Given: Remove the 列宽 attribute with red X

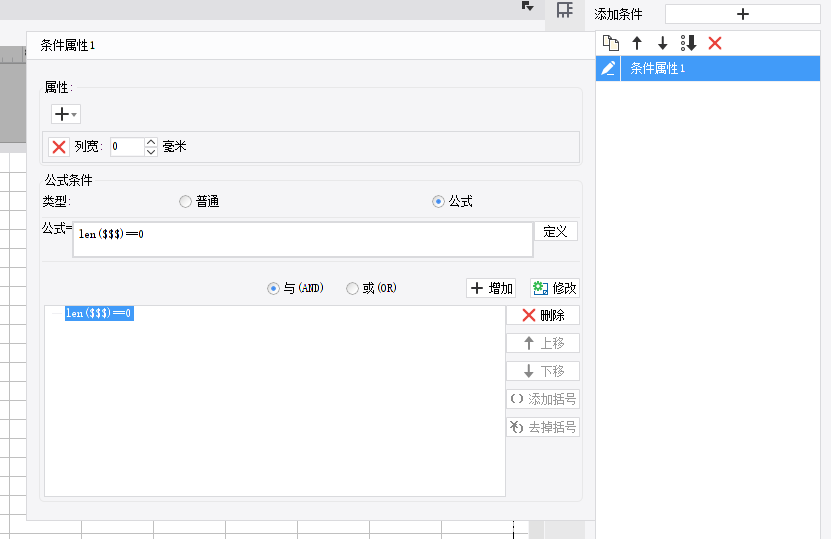Looking at the screenshot, I should tap(59, 147).
